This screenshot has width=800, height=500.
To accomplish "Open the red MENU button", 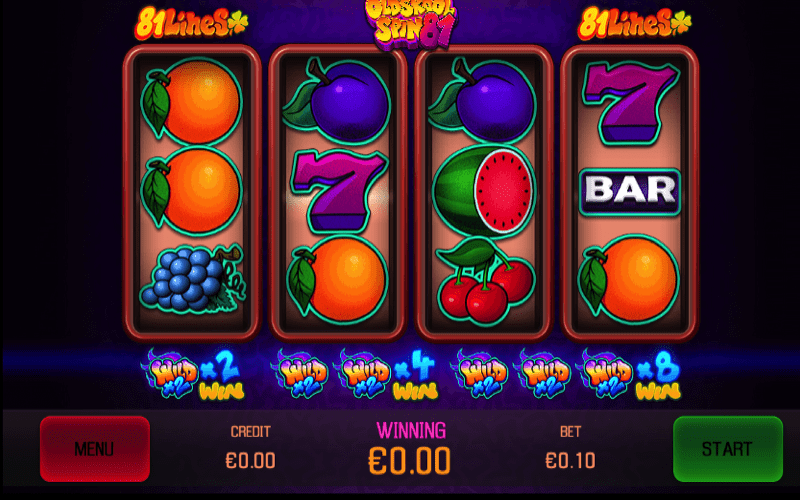I will click(95, 449).
